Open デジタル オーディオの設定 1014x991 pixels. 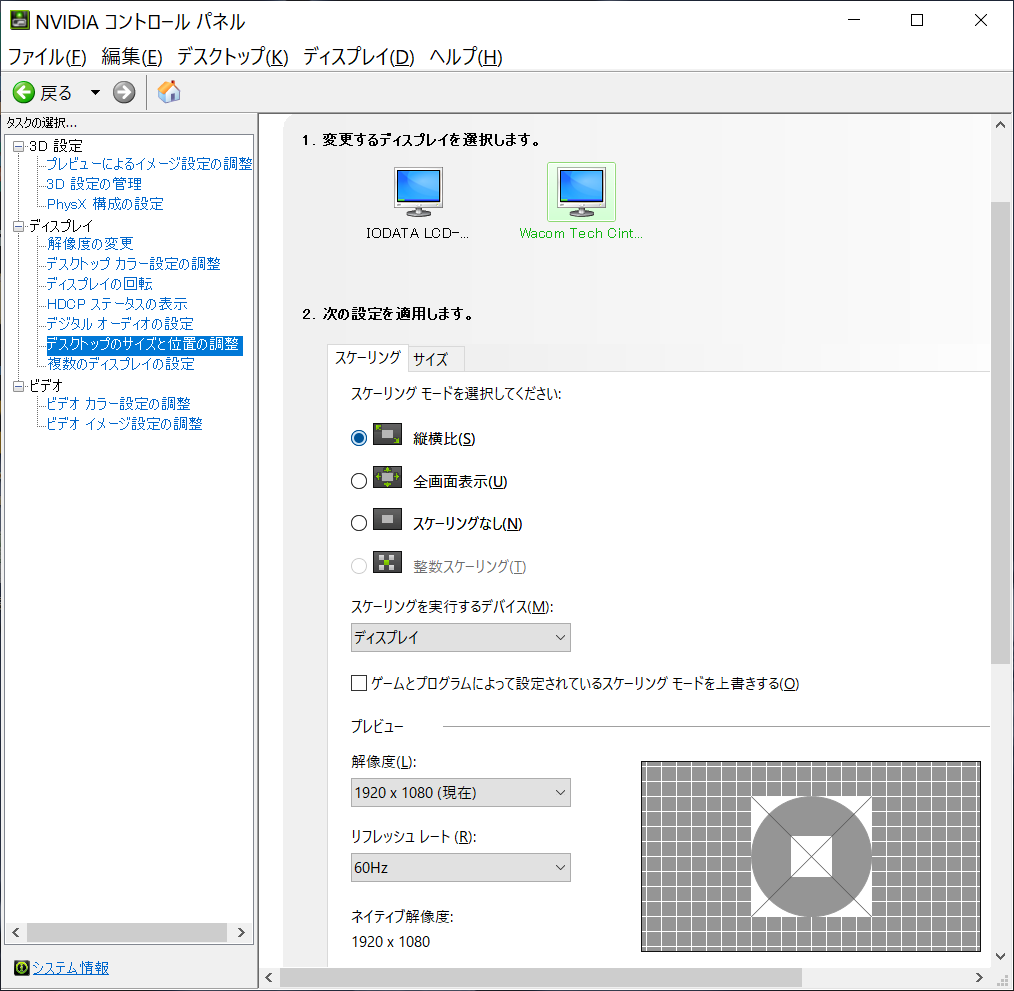click(120, 323)
